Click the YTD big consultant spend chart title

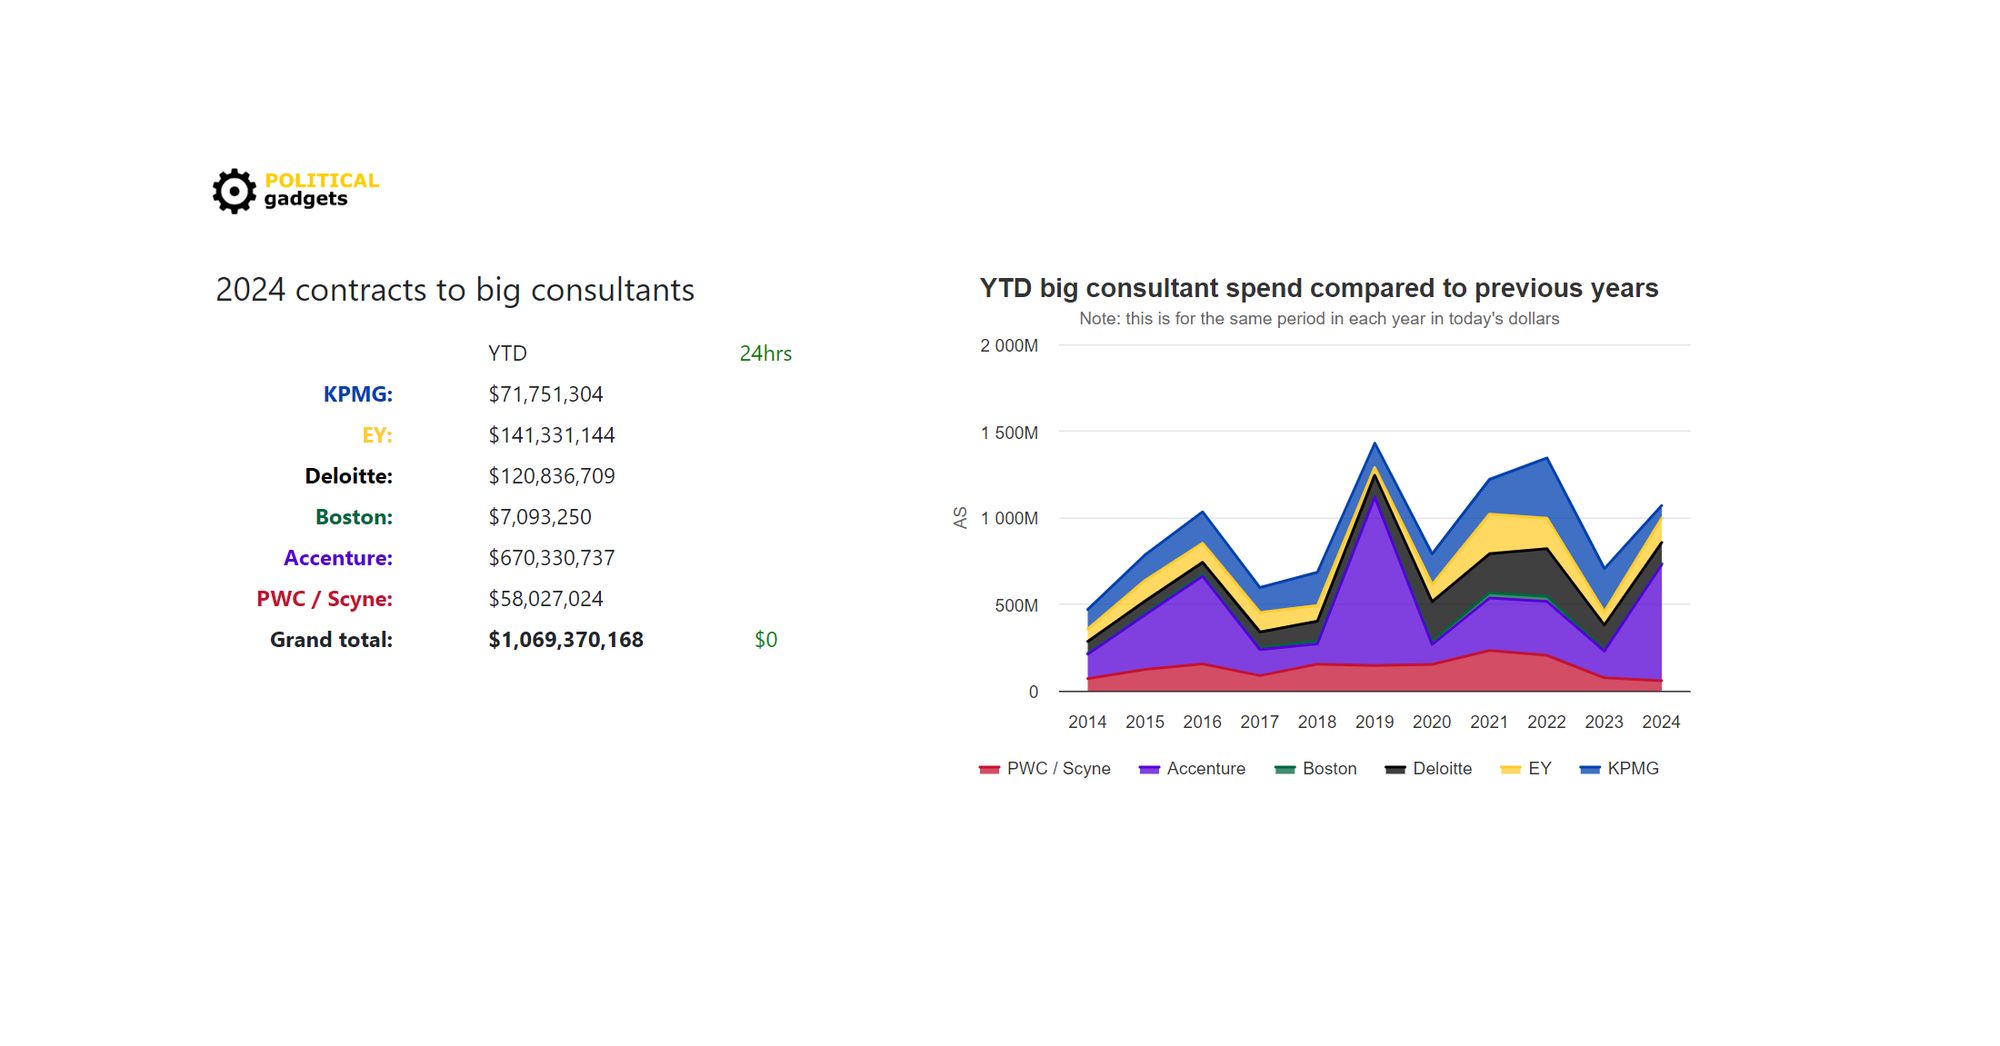pos(1319,288)
